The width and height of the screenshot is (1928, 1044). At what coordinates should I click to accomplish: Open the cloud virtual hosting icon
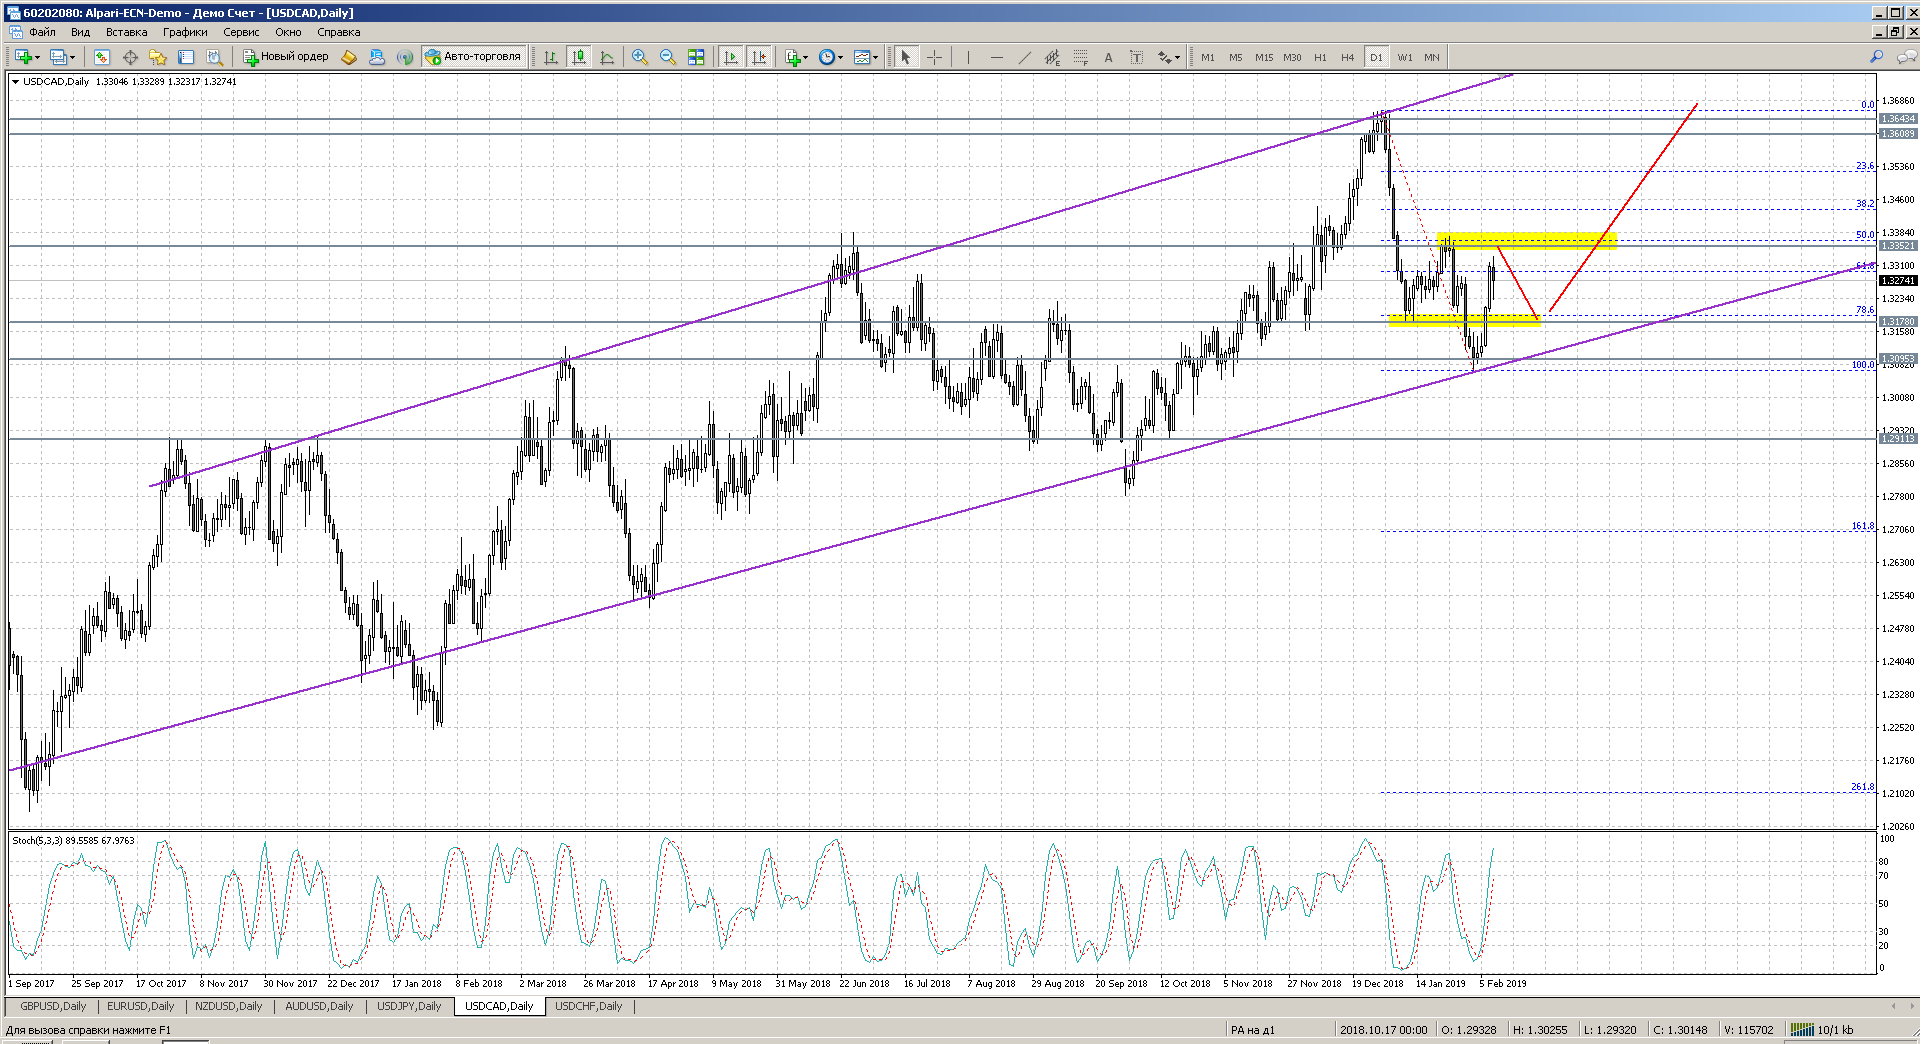point(377,57)
